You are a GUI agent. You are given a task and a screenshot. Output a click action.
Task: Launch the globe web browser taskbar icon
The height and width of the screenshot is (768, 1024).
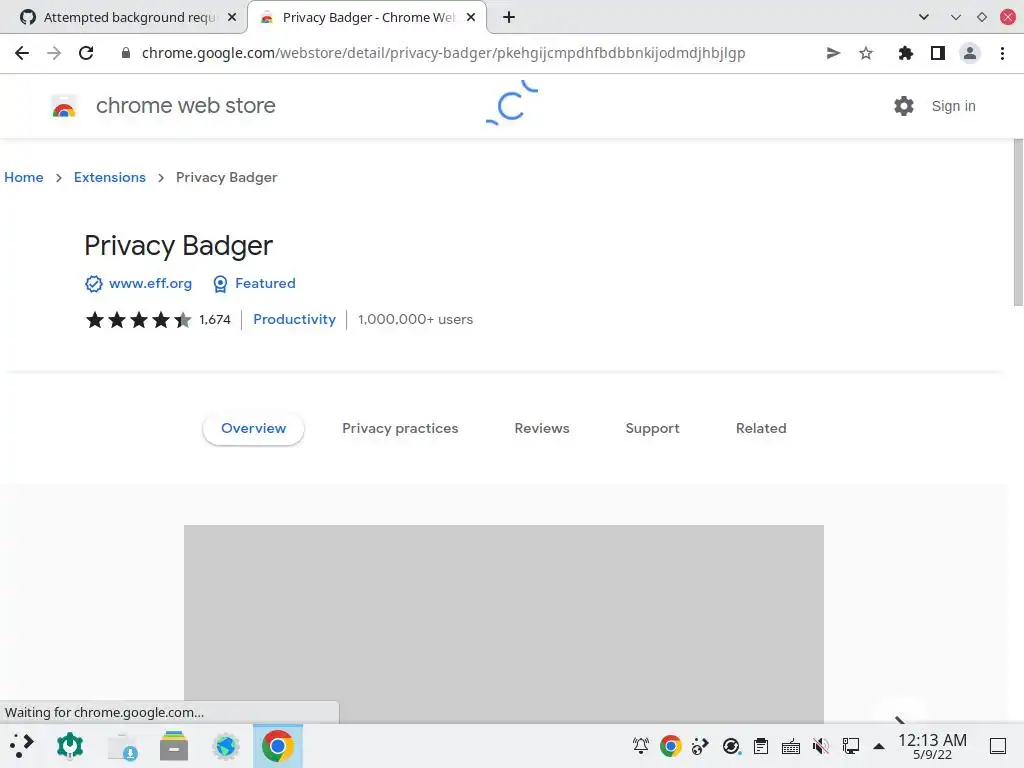tap(226, 746)
